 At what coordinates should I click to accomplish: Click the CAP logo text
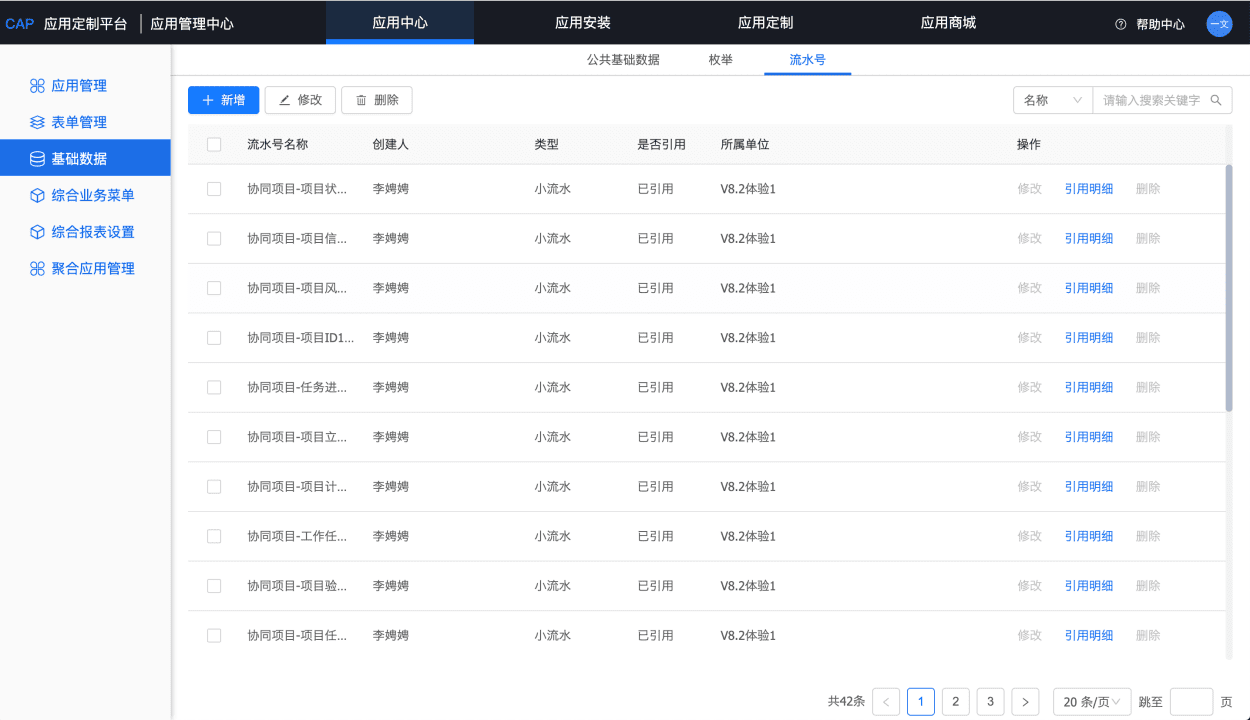[19, 24]
